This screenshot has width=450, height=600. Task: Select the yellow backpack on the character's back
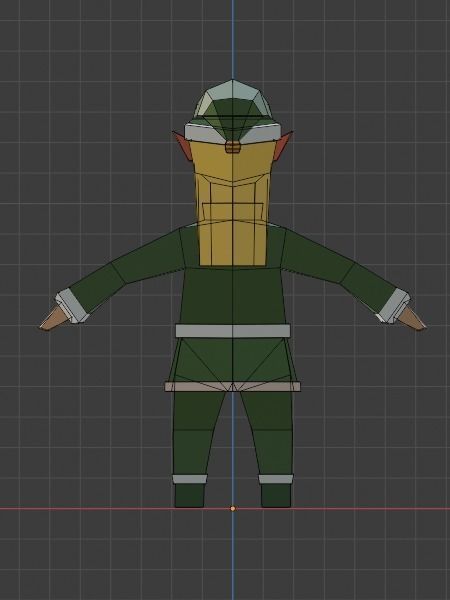pos(233,204)
